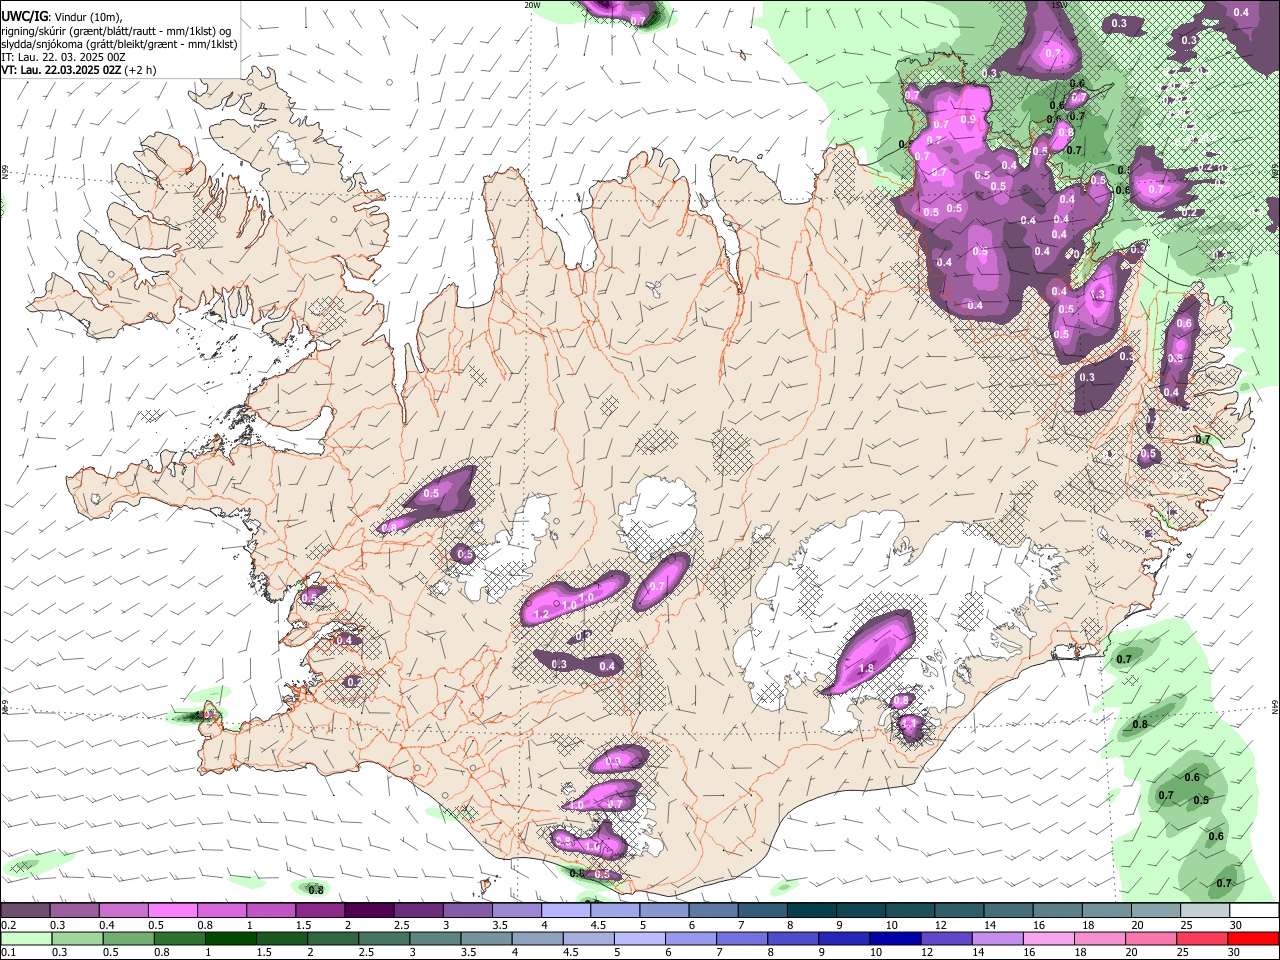Click the 20W longitude label at top
1280x960 pixels.
pos(533,5)
